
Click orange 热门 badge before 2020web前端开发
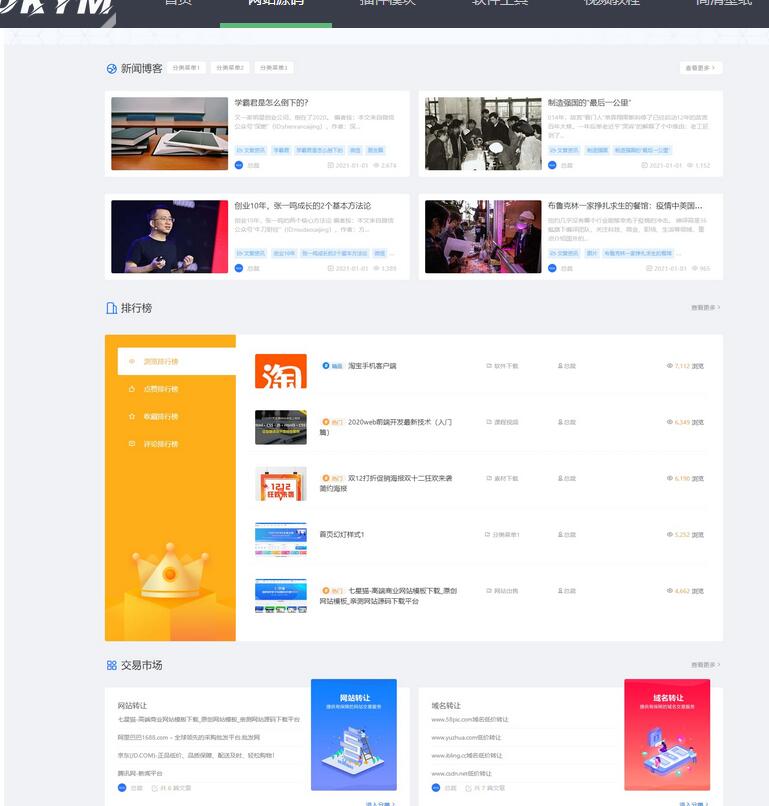pos(332,422)
